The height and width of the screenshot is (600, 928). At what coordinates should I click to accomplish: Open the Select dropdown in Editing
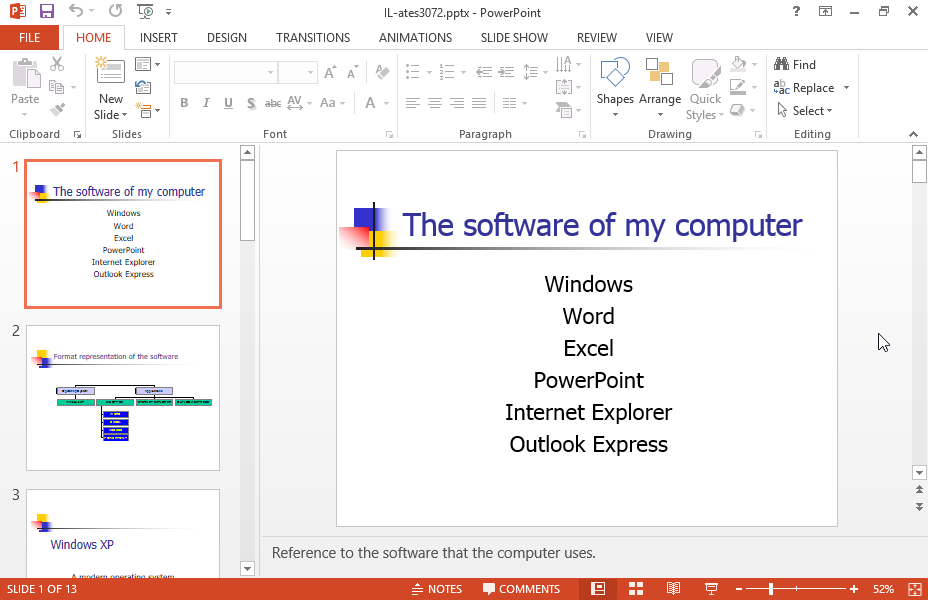point(805,111)
